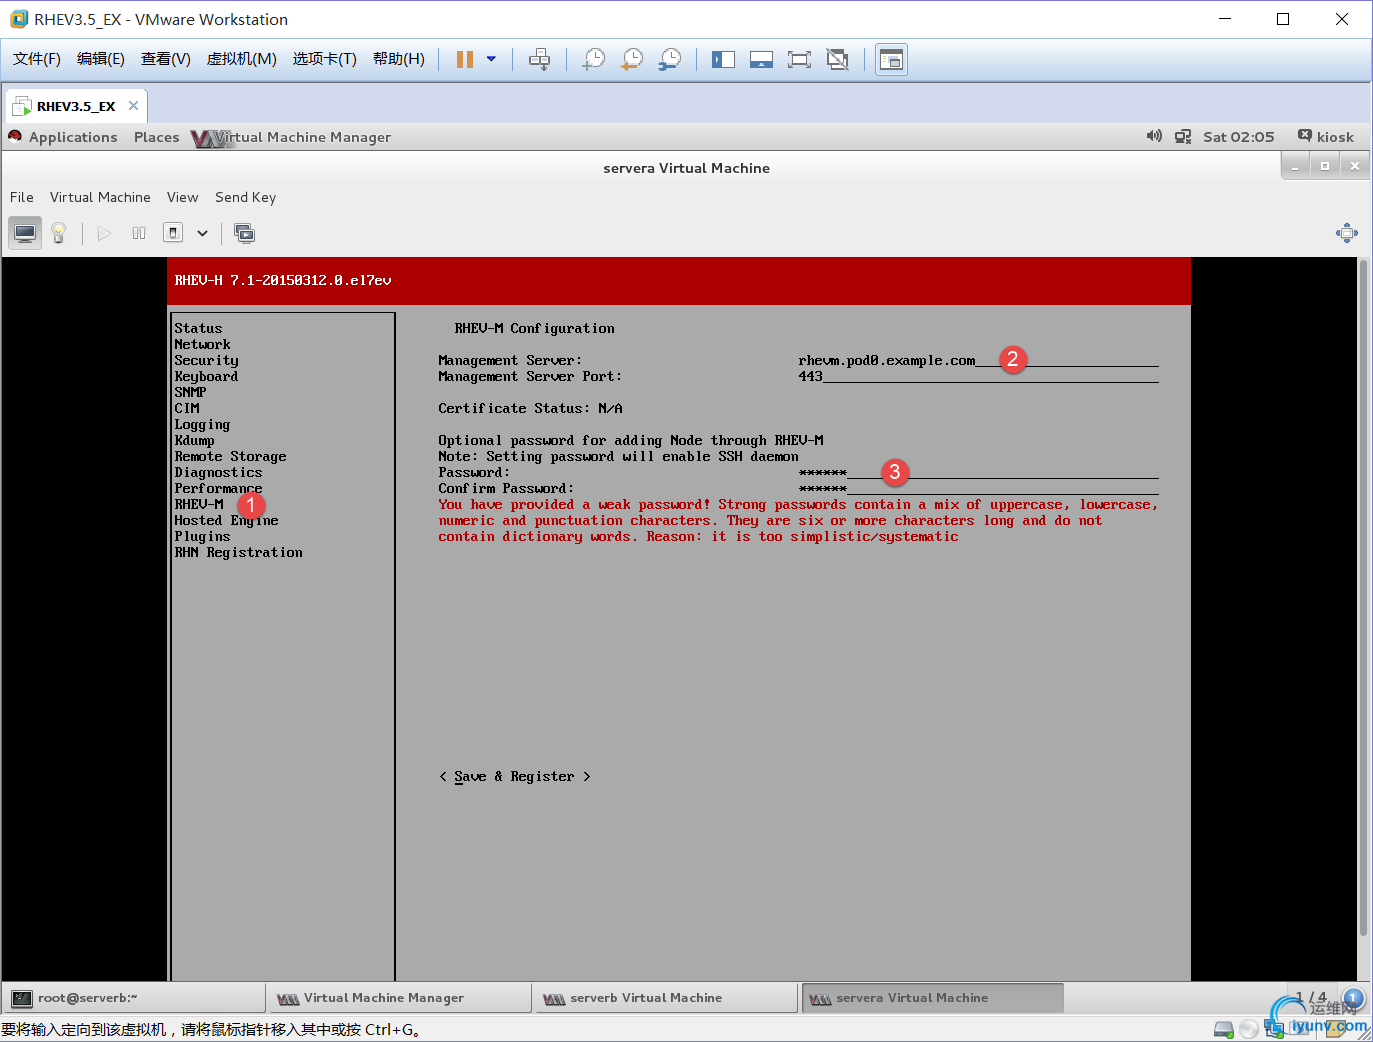Toggle the thumbnail bar view icon
This screenshot has height=1042, width=1373.
tap(761, 59)
